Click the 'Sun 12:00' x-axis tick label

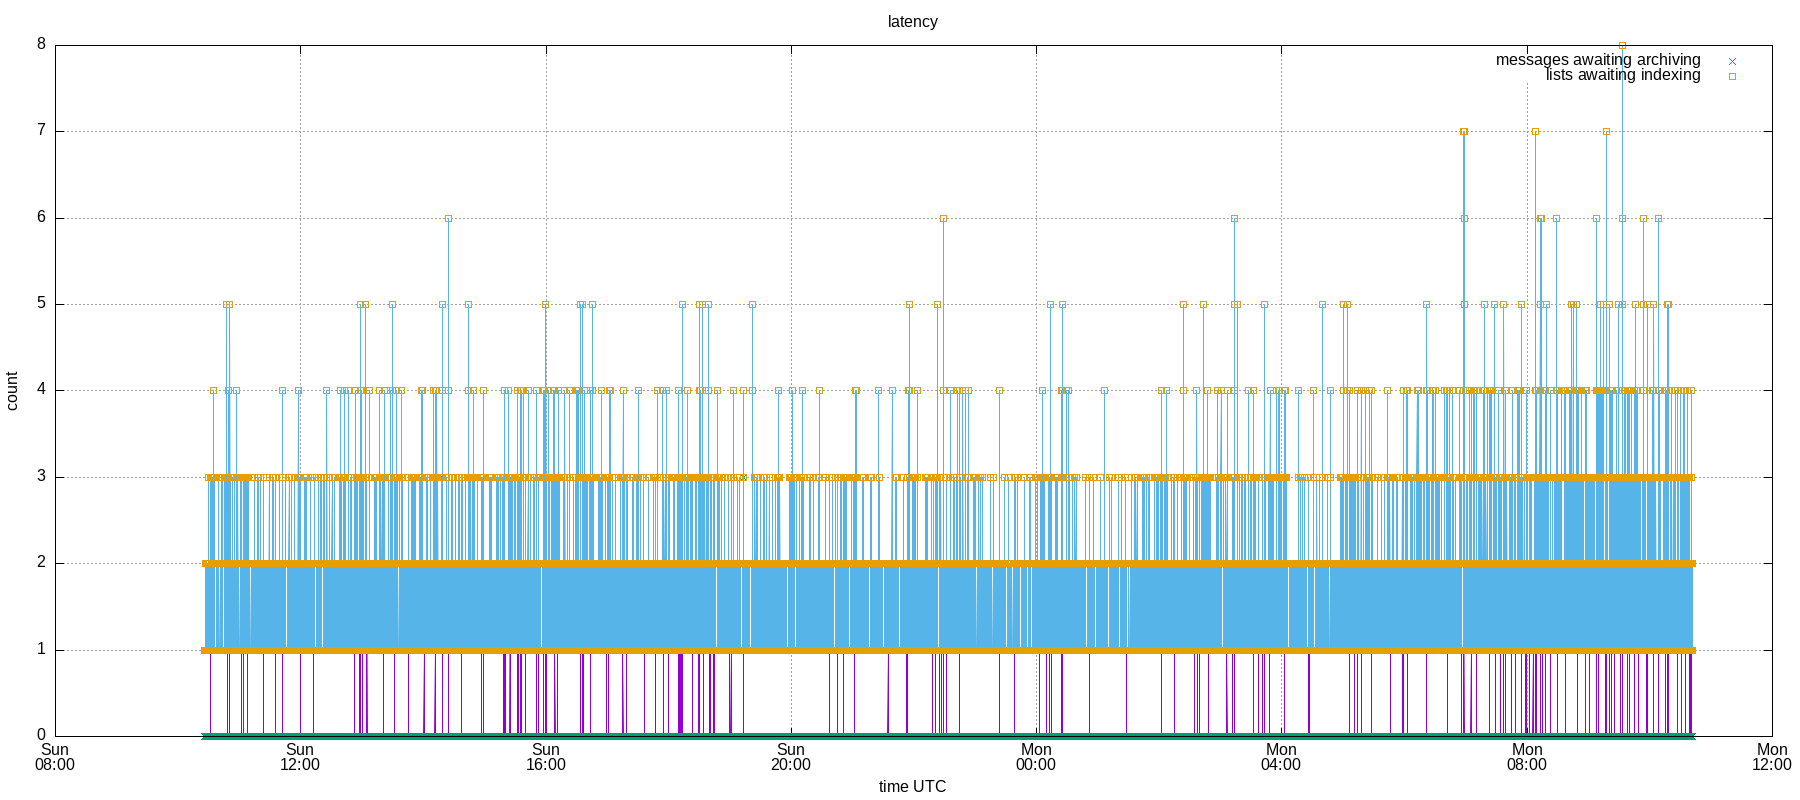point(300,757)
